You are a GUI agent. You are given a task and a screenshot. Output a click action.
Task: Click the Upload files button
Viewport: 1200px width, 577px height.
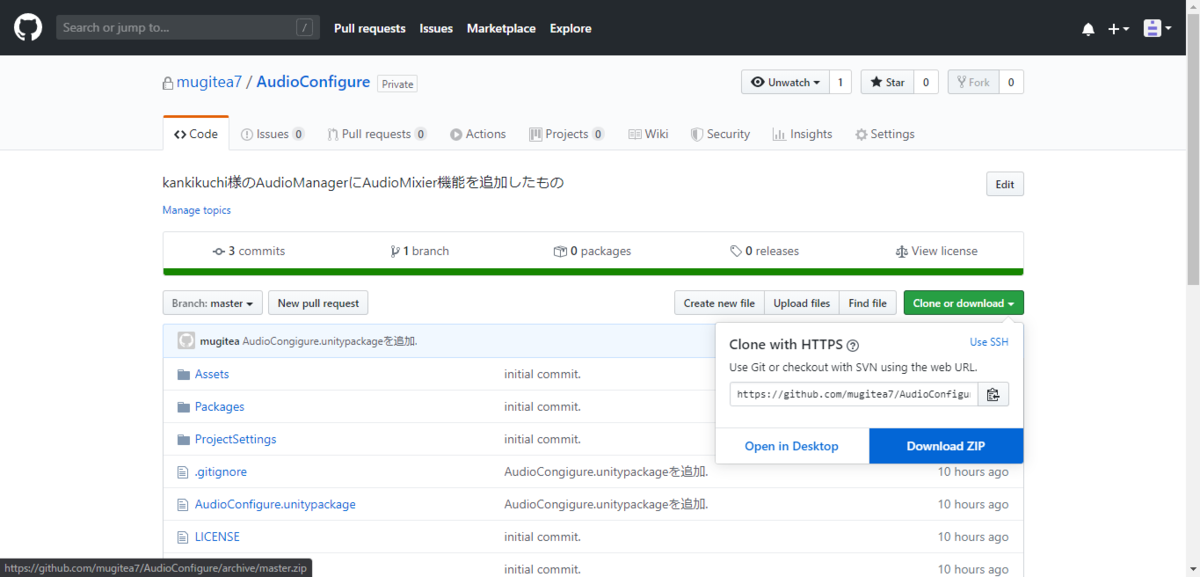tap(802, 303)
